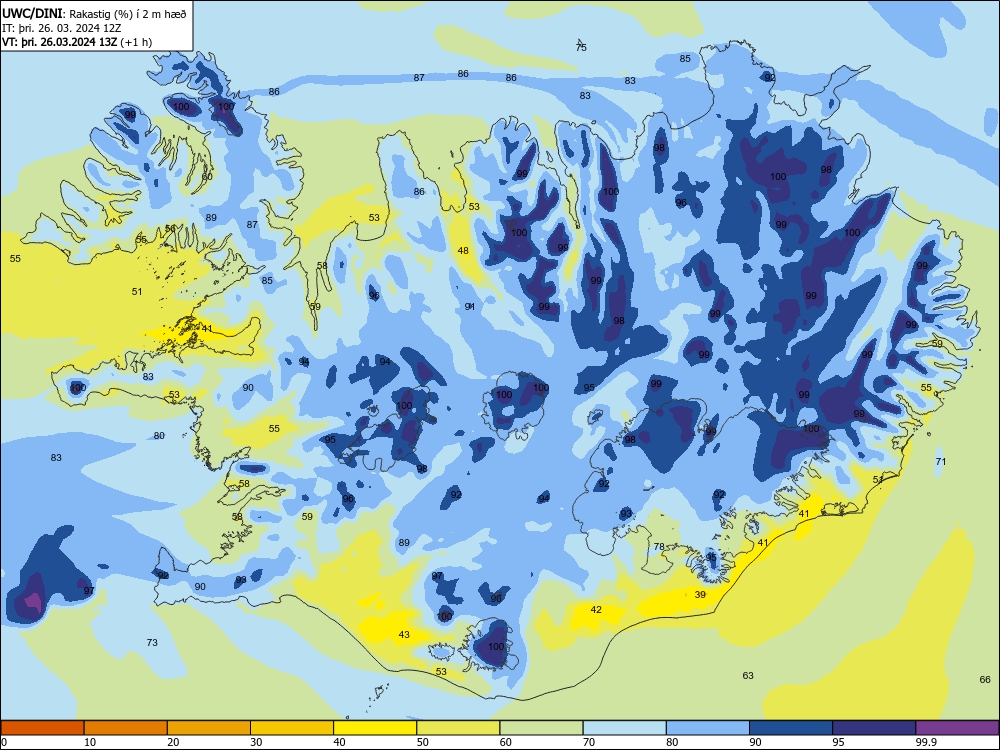
Task: Select the '73' humidity value over the ocean
Action: pyautogui.click(x=152, y=643)
